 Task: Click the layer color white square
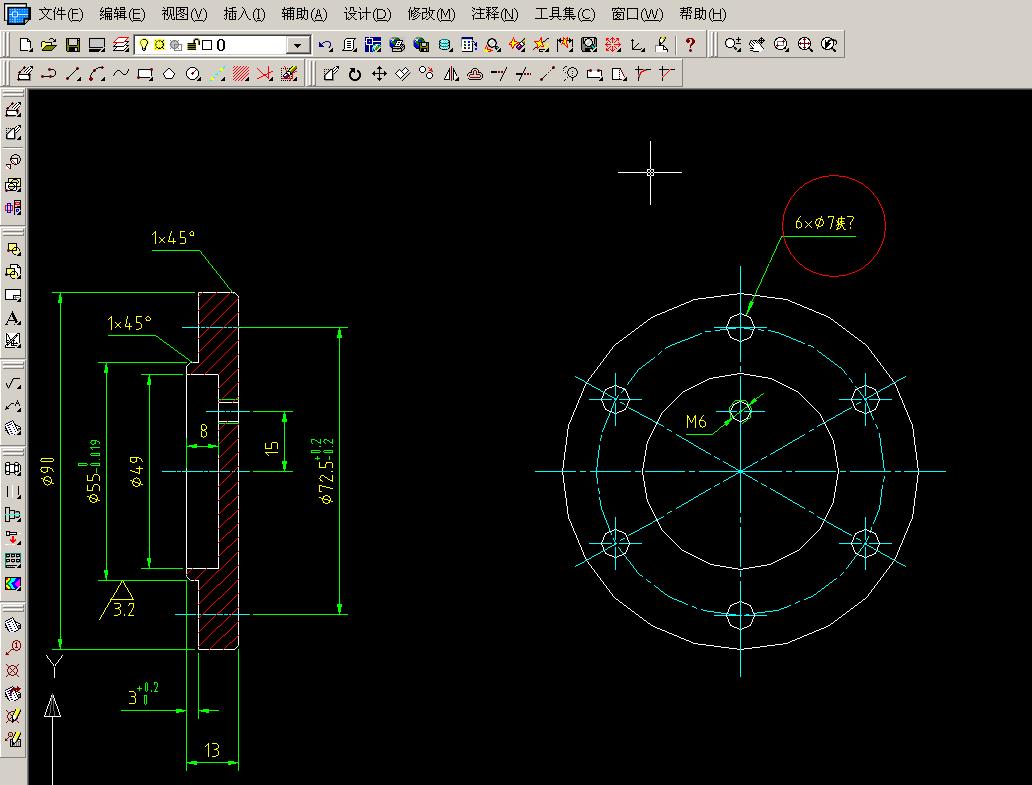(x=207, y=45)
